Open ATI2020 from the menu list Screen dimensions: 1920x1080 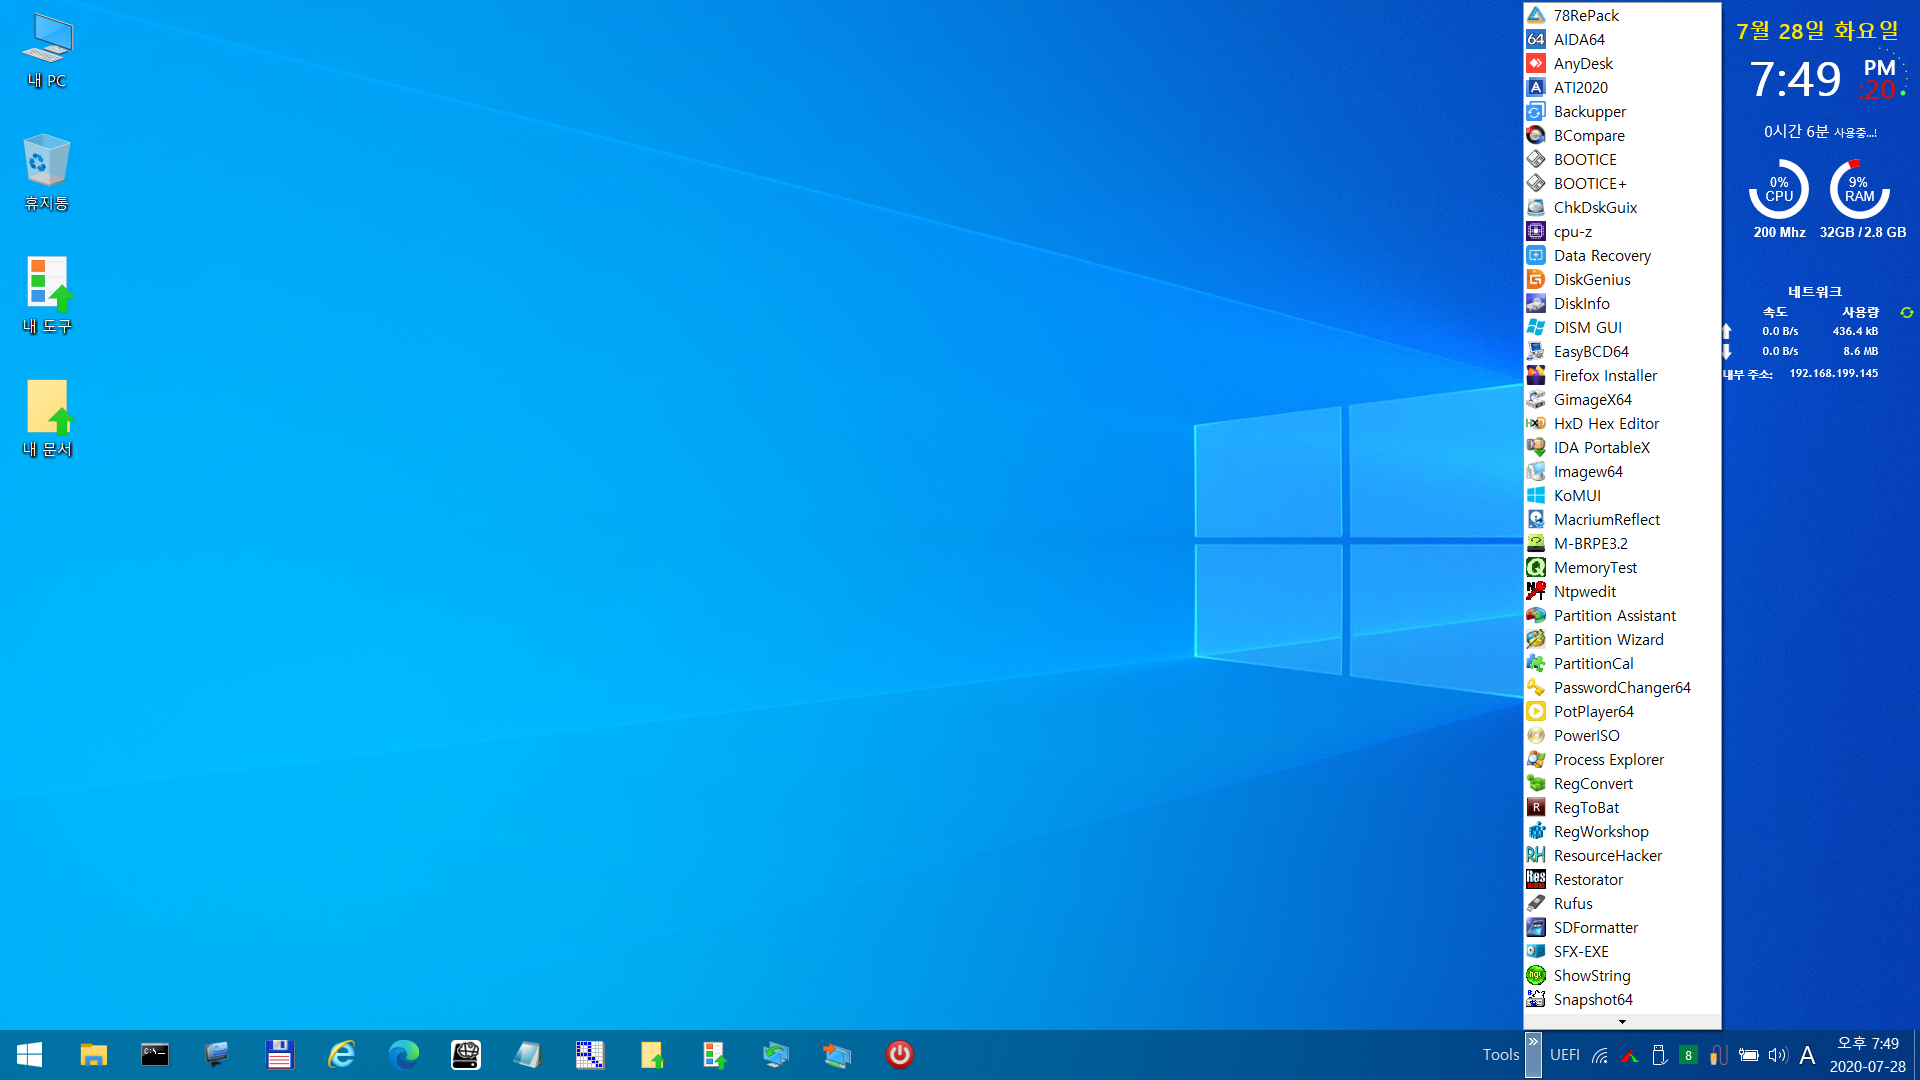[x=1622, y=87]
